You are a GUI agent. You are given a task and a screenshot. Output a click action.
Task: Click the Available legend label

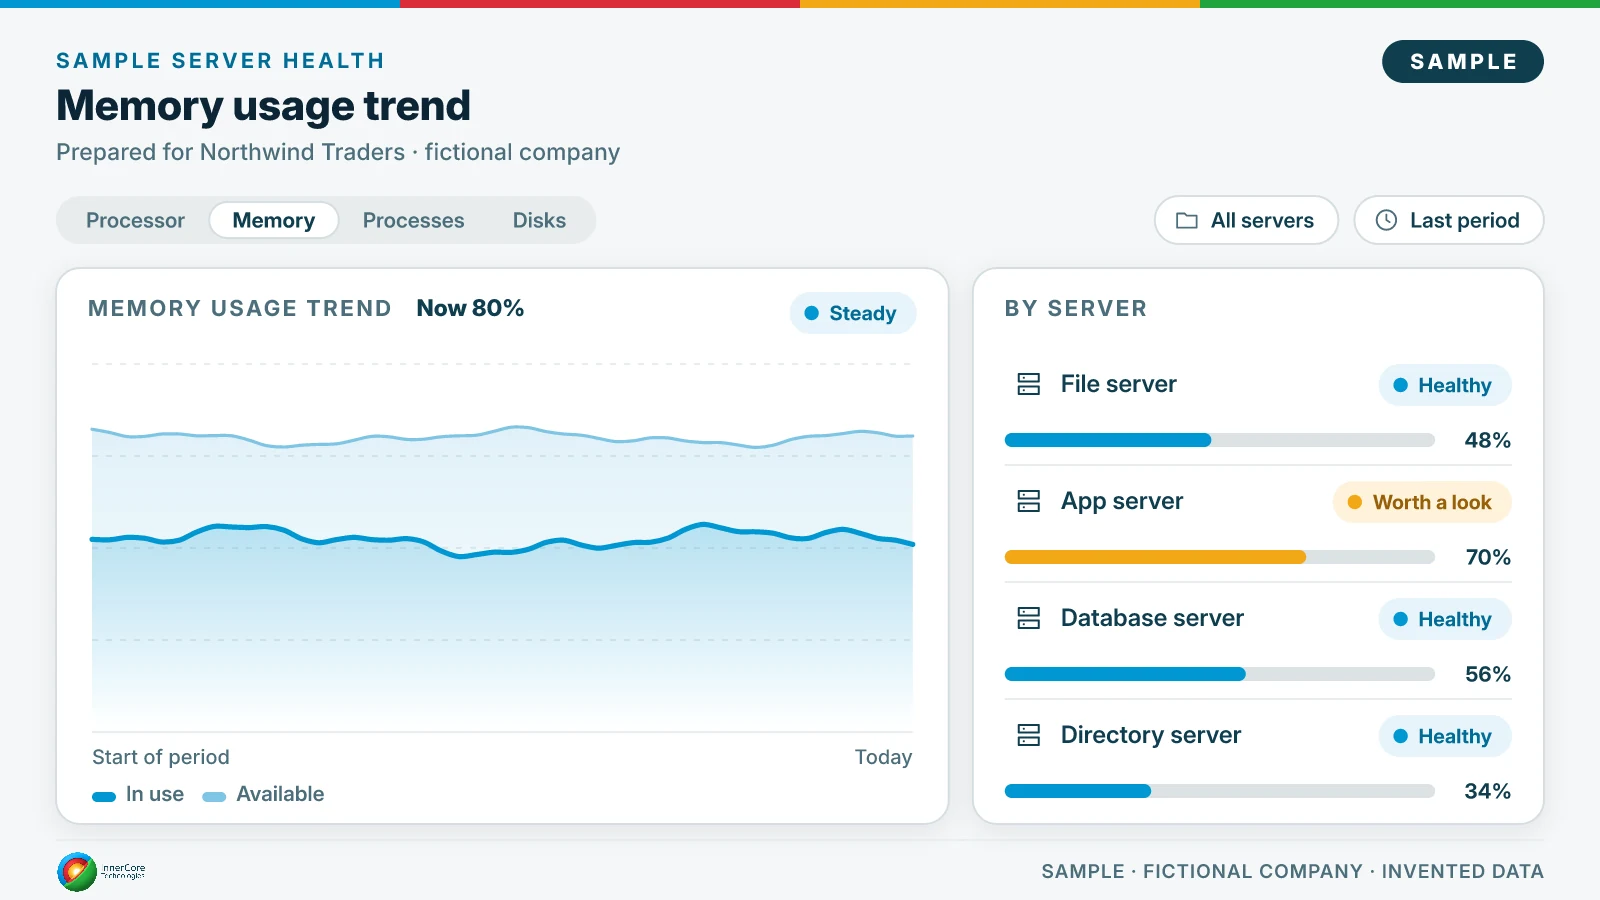(x=280, y=794)
